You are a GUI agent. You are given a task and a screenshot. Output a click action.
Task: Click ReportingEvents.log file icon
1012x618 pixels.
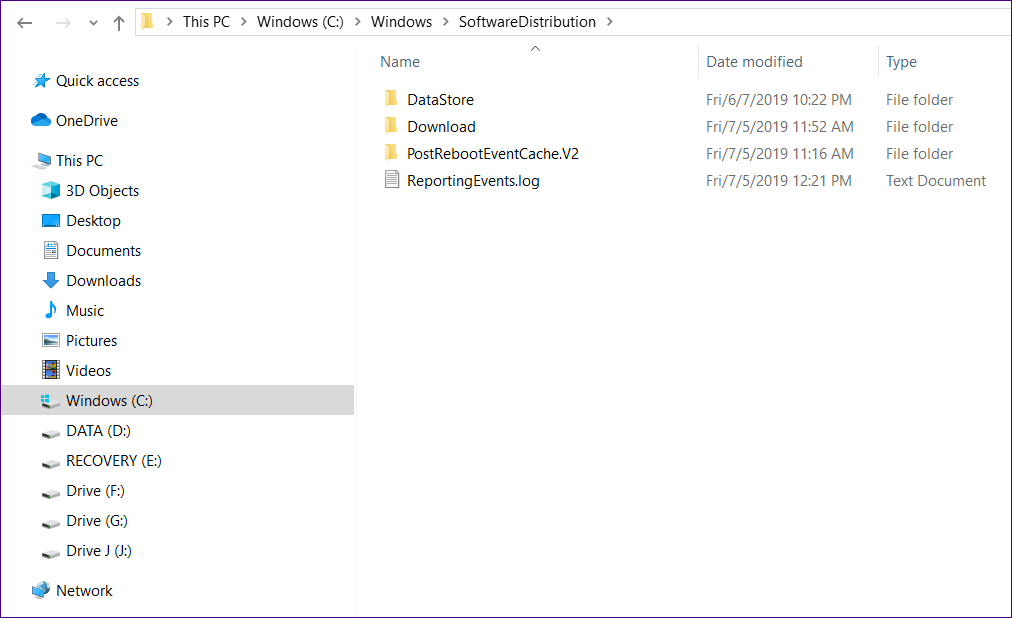[391, 179]
